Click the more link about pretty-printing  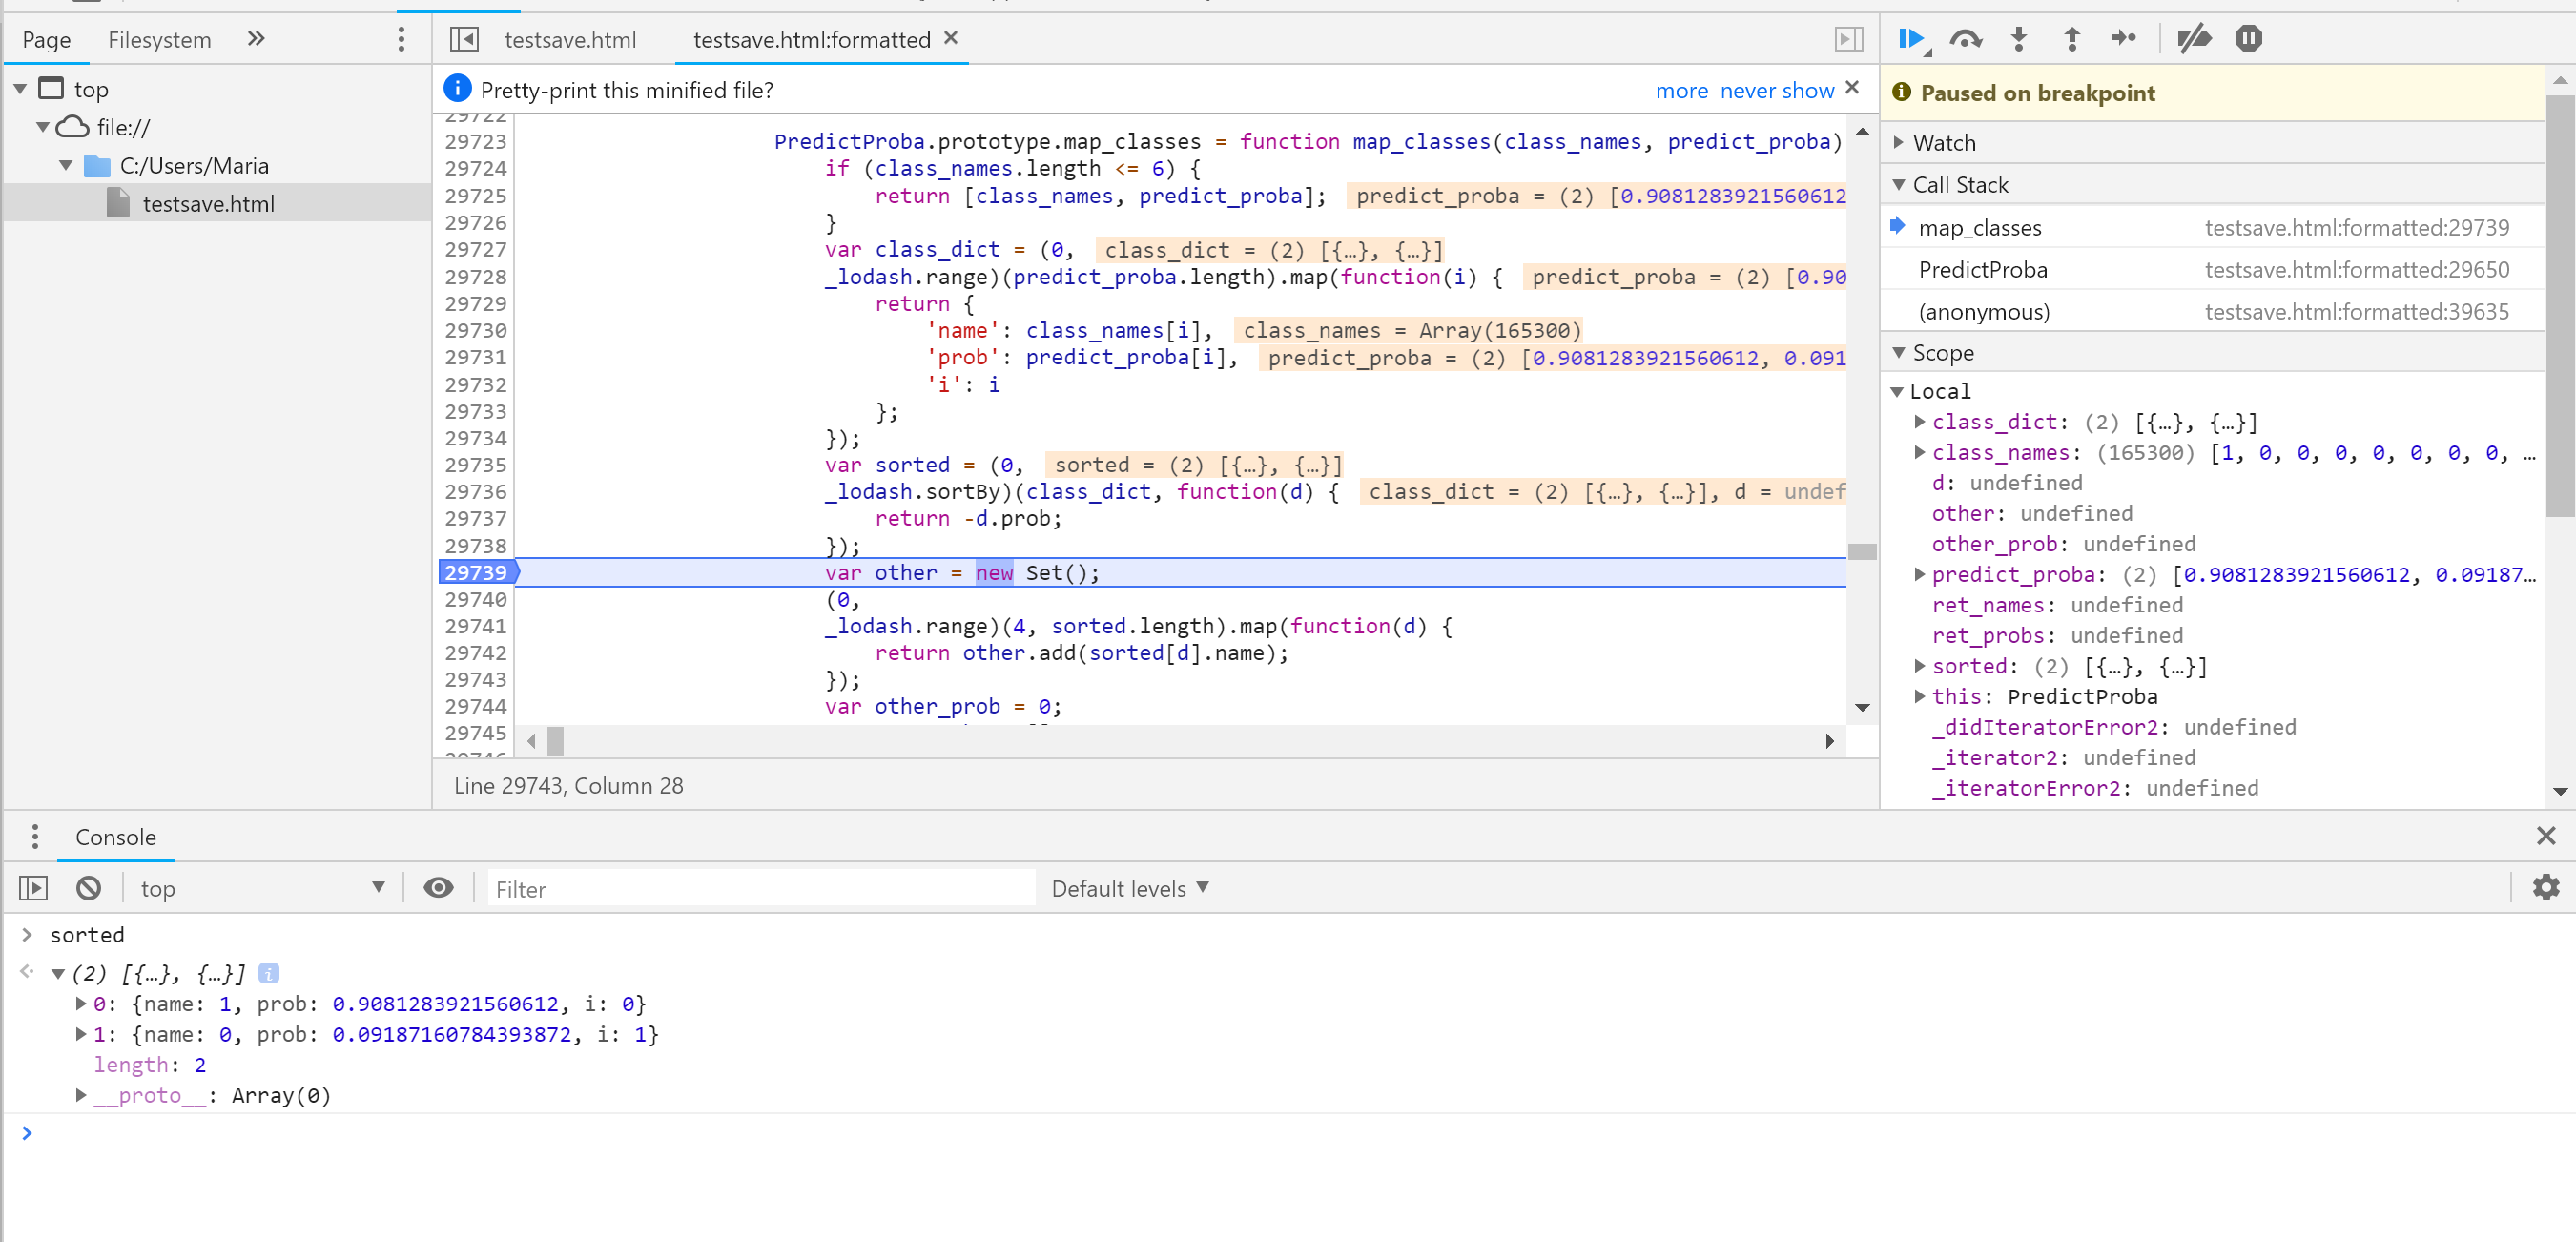point(1681,89)
